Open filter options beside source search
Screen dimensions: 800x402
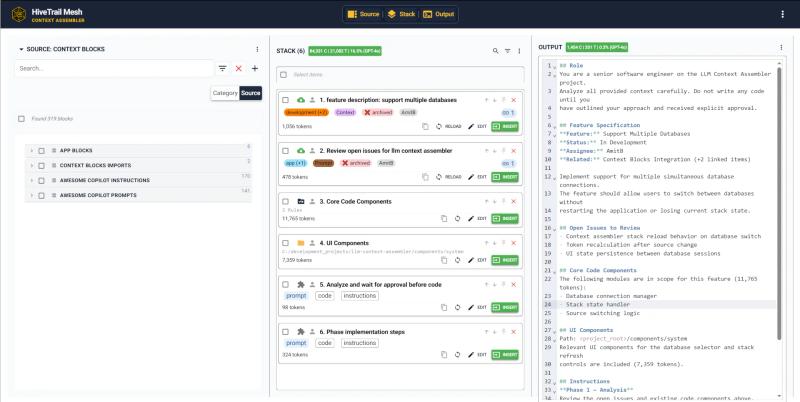pyautogui.click(x=222, y=68)
